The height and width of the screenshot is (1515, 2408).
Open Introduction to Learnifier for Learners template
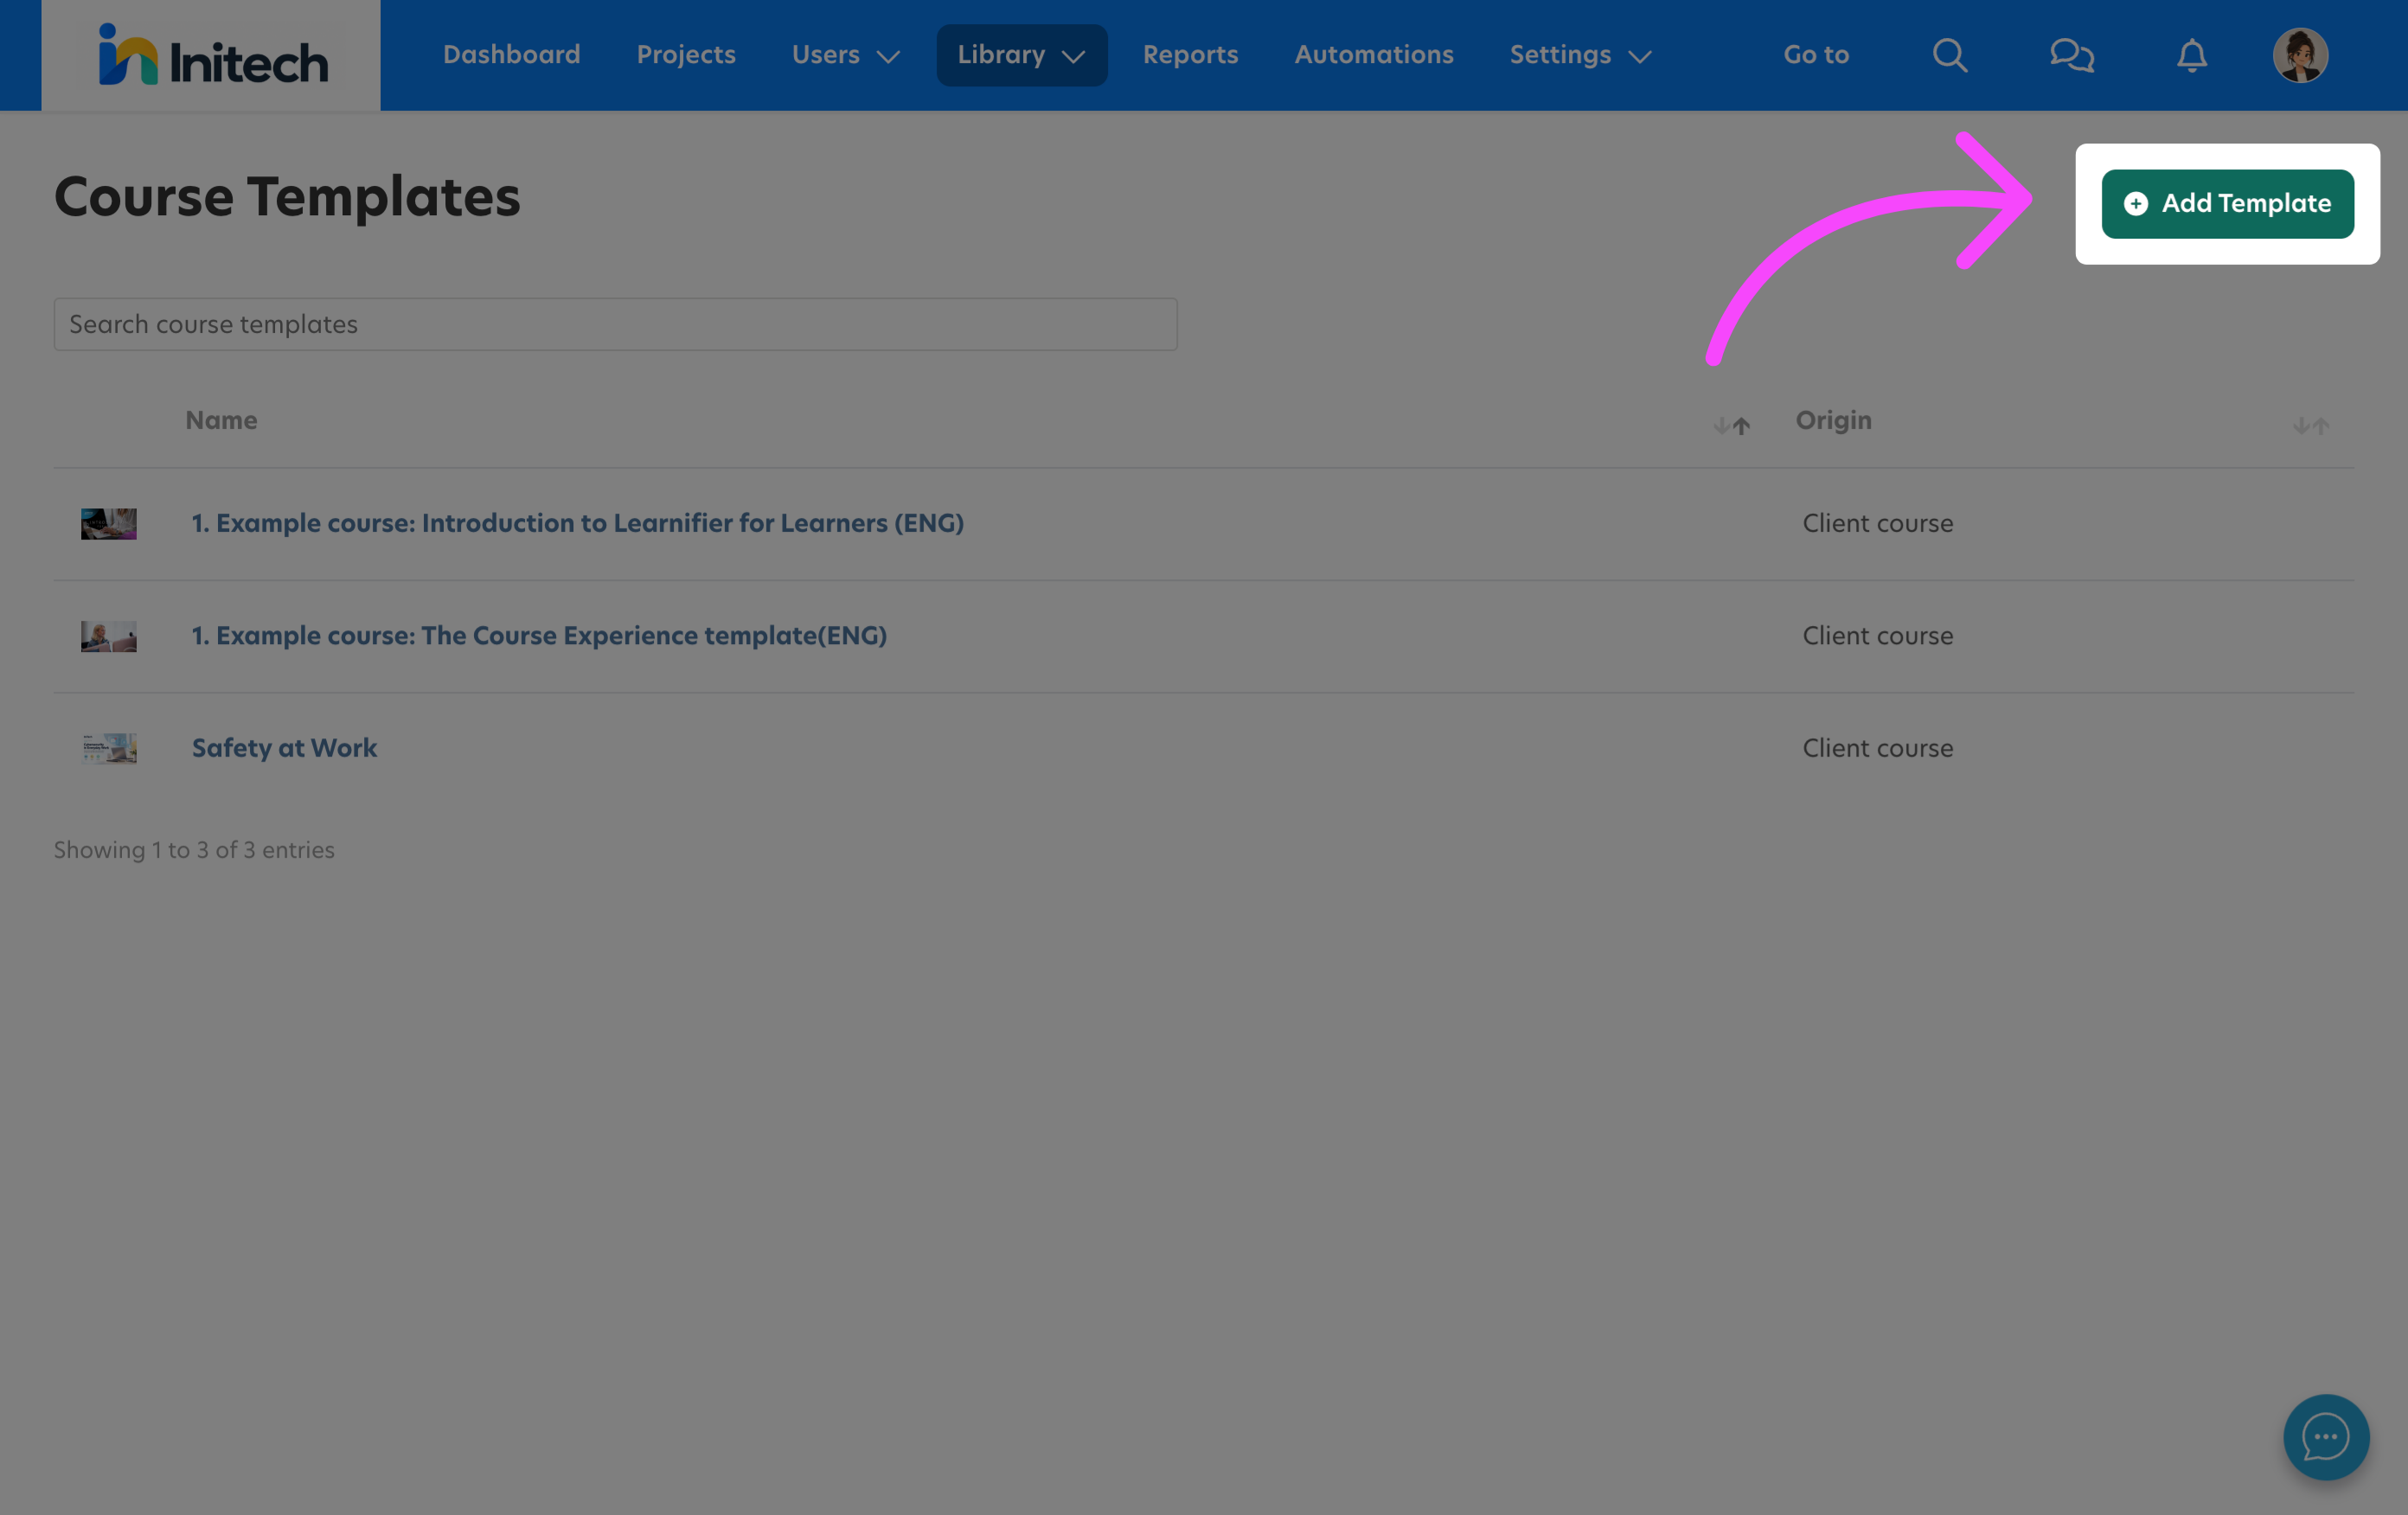click(x=578, y=523)
